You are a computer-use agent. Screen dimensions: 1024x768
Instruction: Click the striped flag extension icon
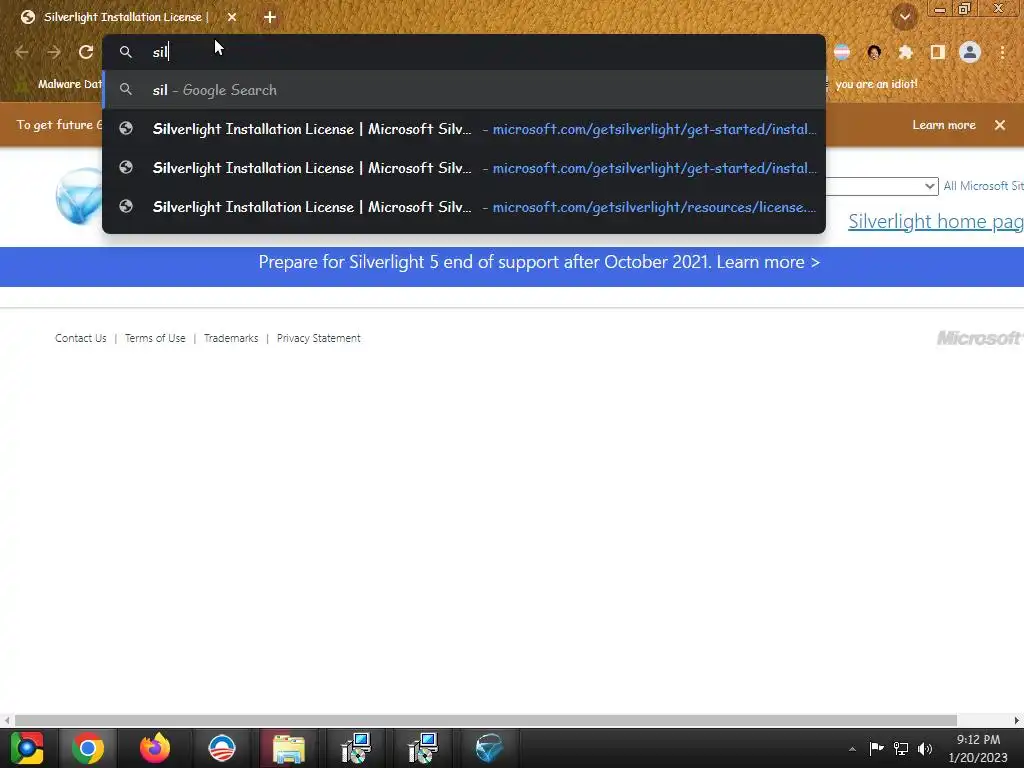842,52
